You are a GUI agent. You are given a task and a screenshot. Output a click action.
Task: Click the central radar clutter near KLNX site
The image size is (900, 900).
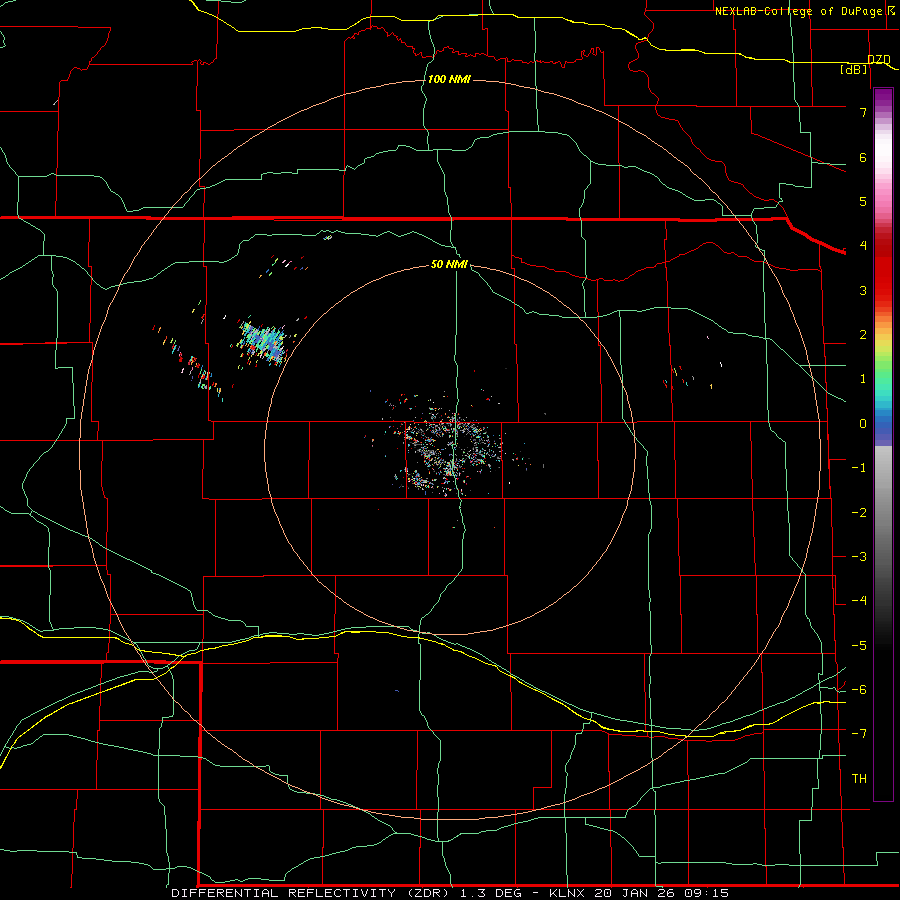coord(451,452)
